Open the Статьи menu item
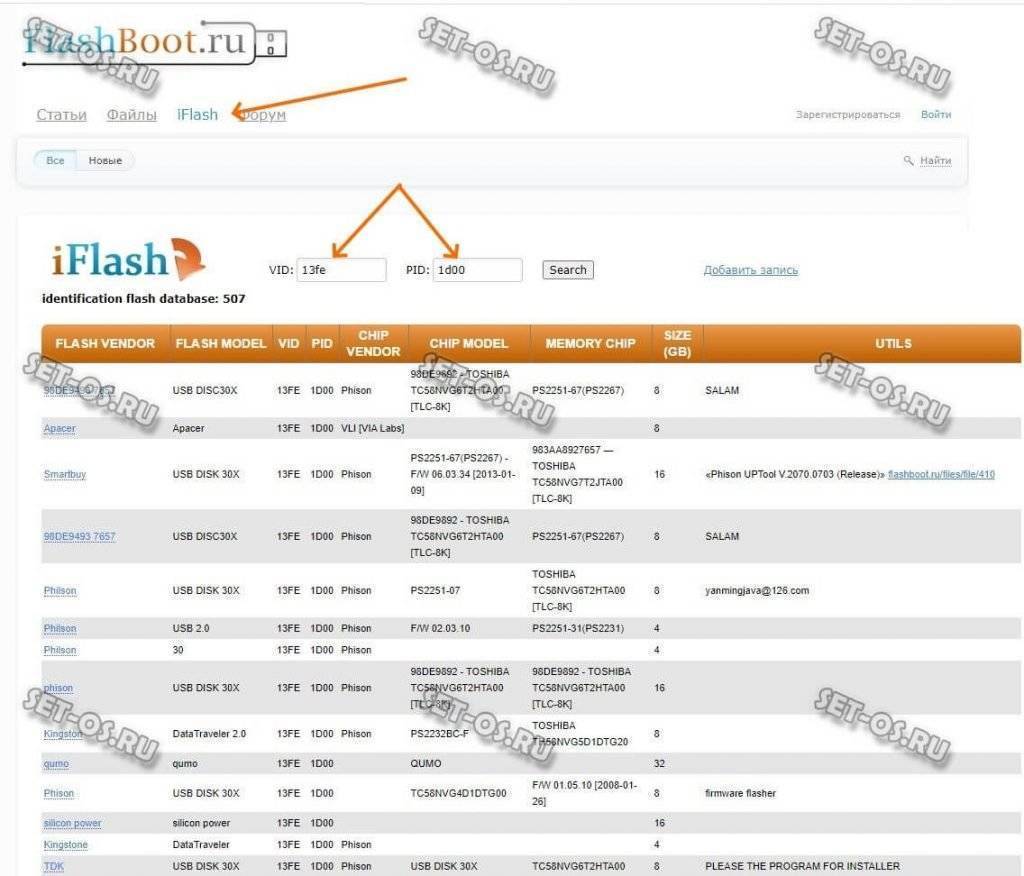This screenshot has height=876, width=1024. (x=61, y=115)
